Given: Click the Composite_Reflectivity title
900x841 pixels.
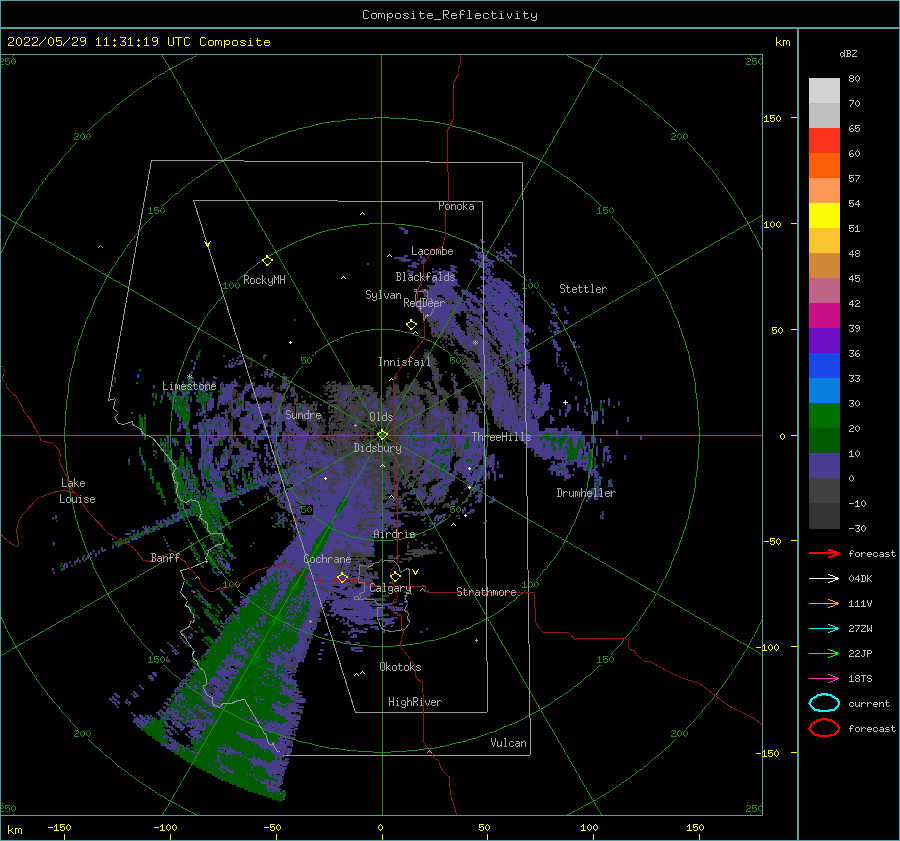Looking at the screenshot, I should point(450,15).
